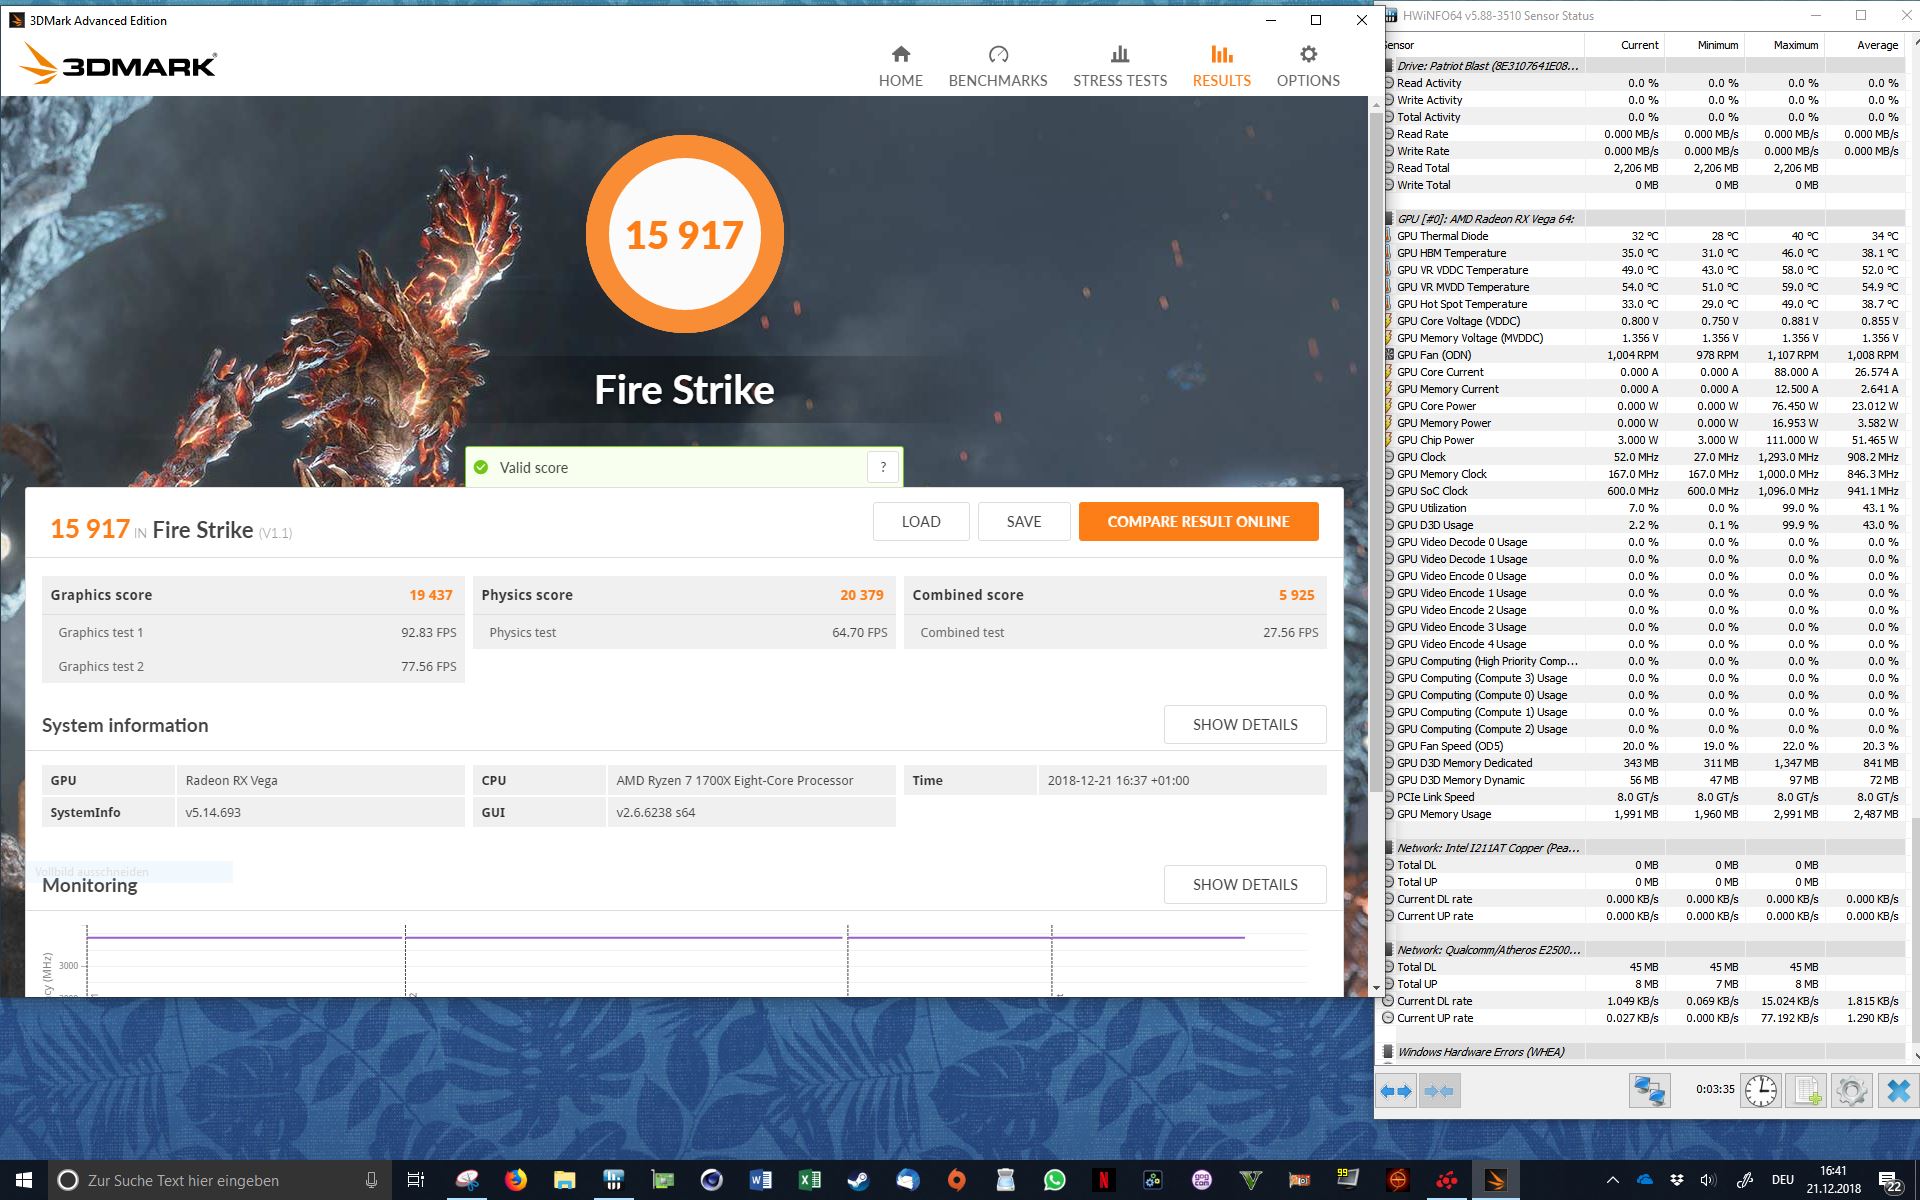The height and width of the screenshot is (1200, 1920).
Task: Reset sensor timer with the clock icon
Action: tap(1761, 1090)
